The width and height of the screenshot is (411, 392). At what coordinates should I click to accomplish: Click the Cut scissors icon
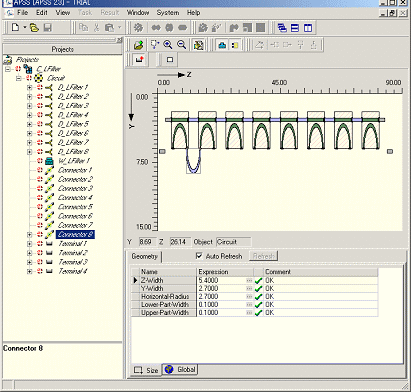[97, 27]
